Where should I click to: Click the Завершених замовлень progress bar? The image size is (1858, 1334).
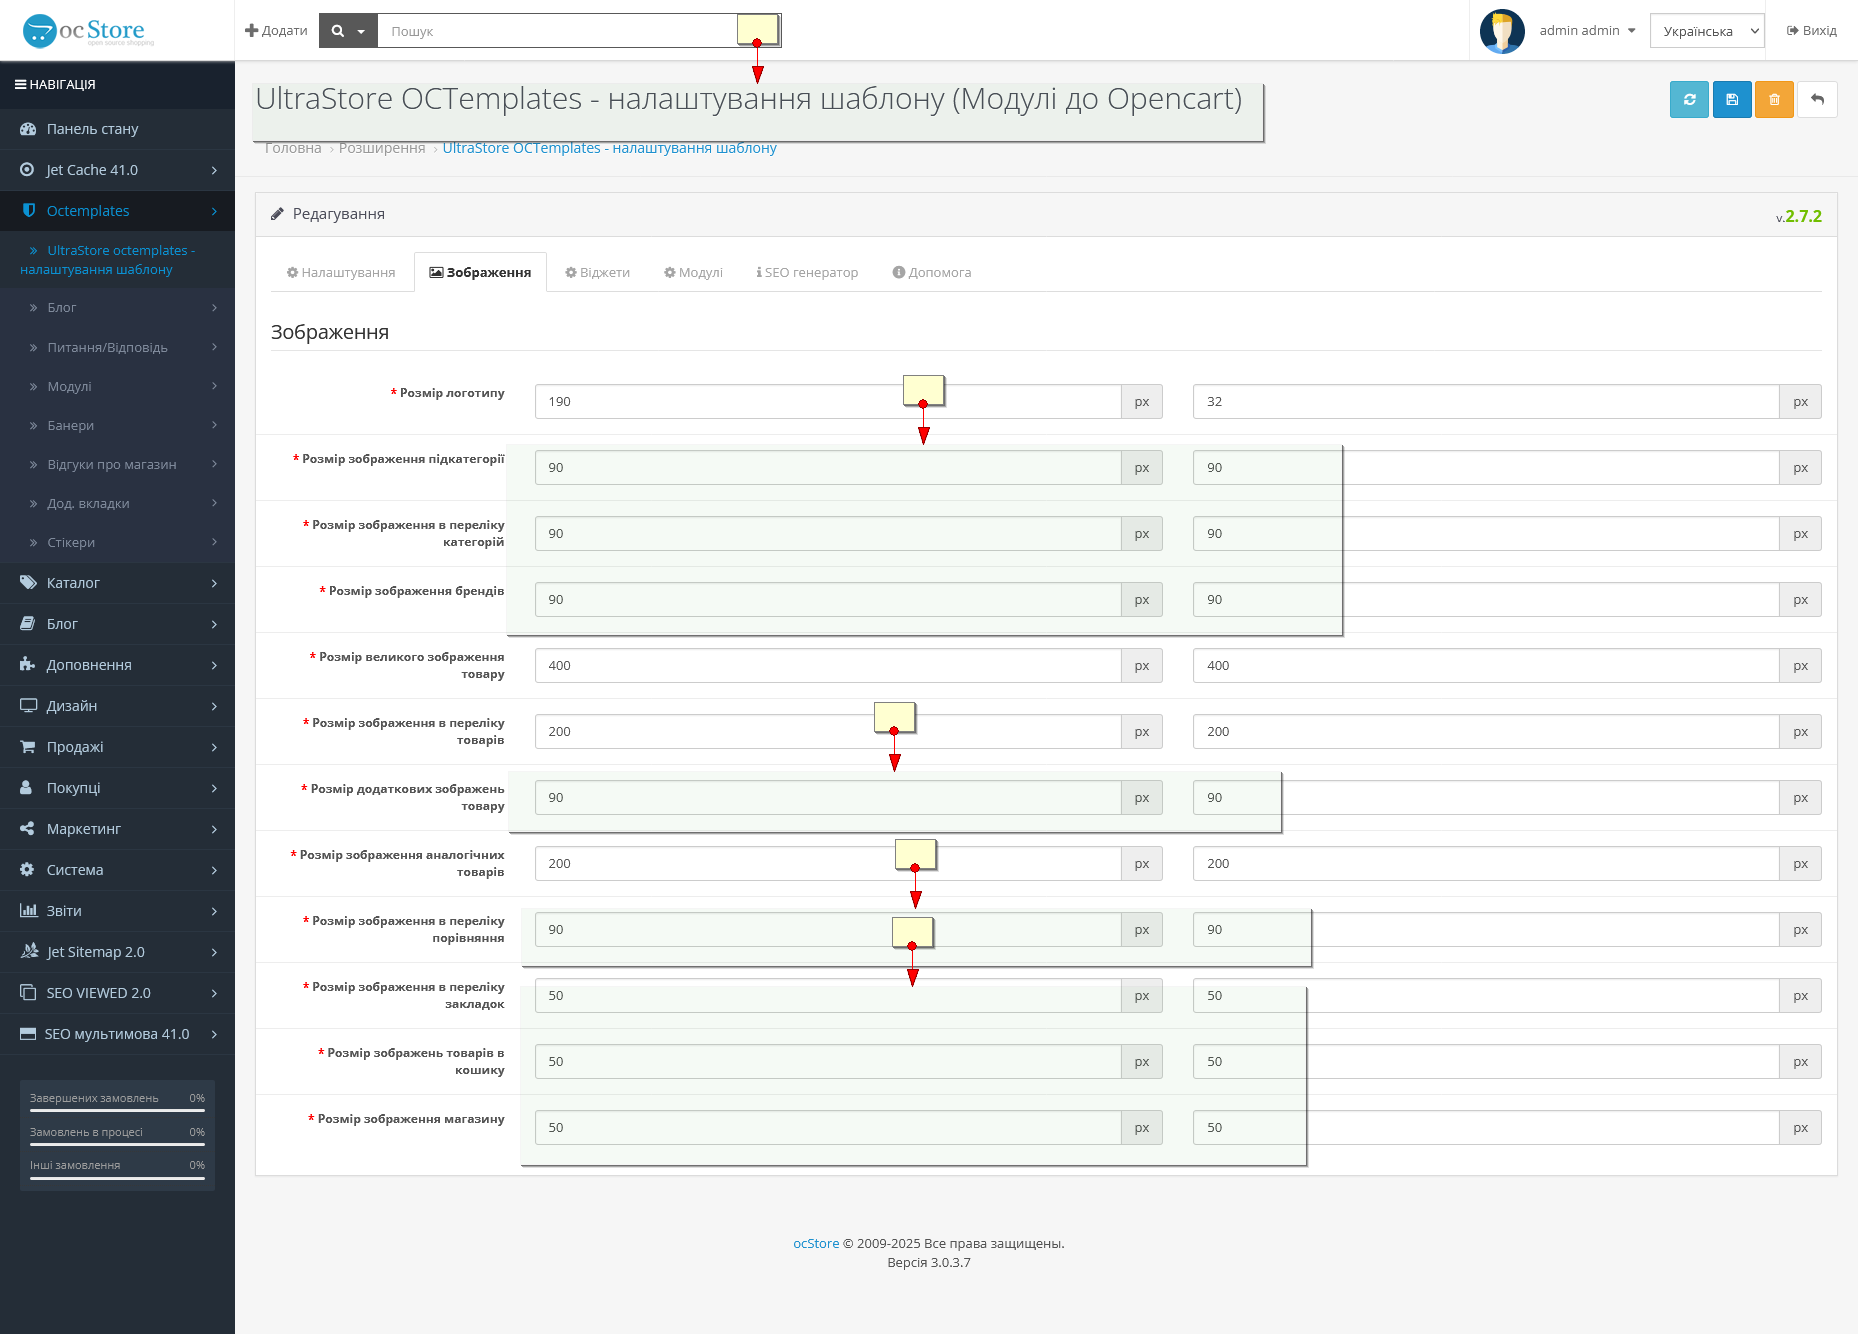(117, 1110)
